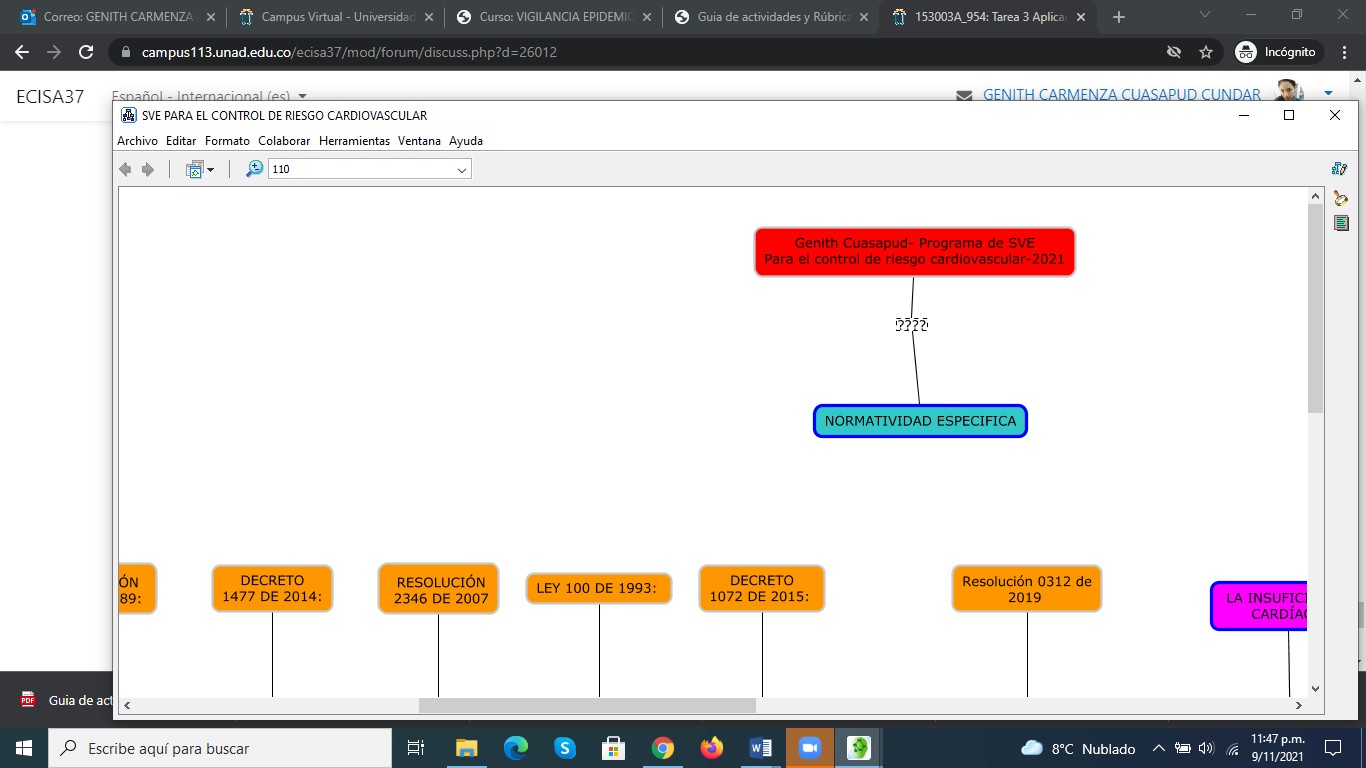Open Zoom from the Windows taskbar
The image size is (1366, 768).
[809, 748]
